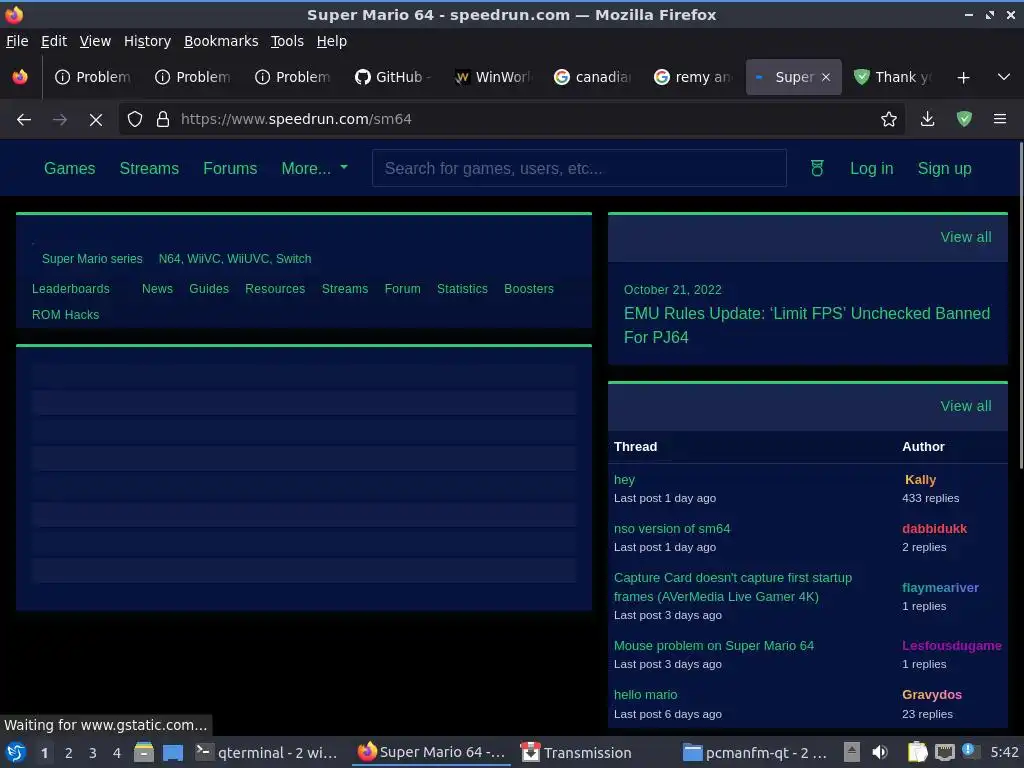This screenshot has height=768, width=1024.
Task: Switch to the first Problem tab
Action: 93,77
